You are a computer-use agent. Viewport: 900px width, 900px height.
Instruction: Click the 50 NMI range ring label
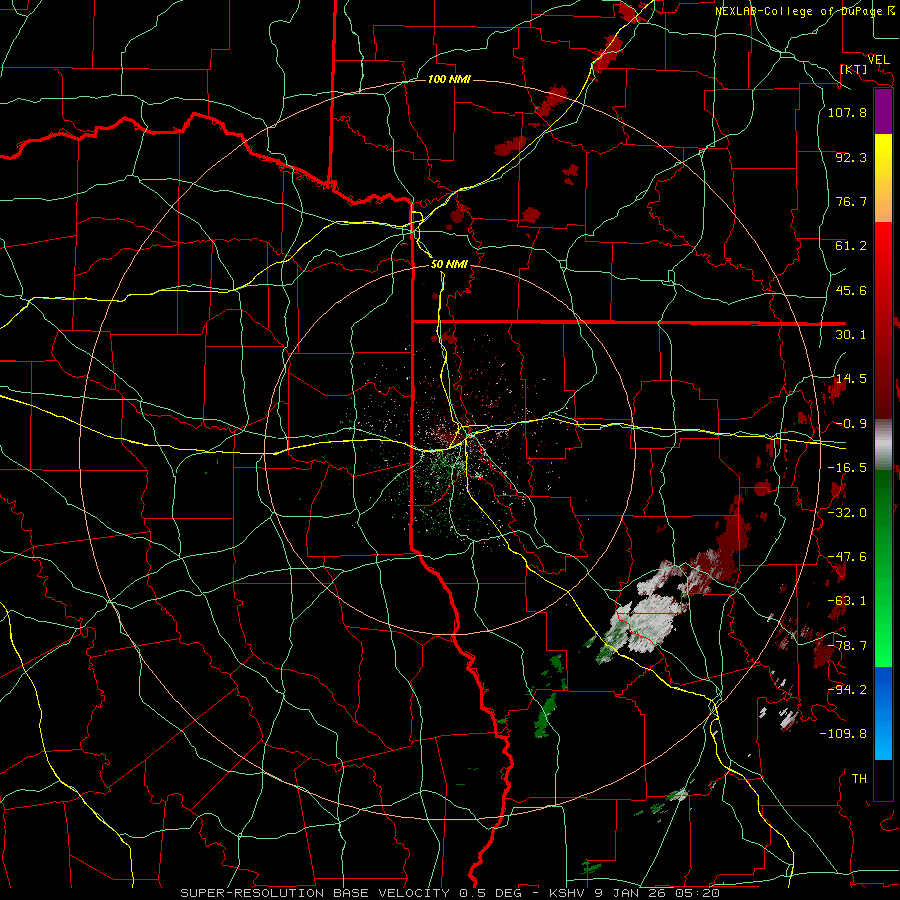point(449,264)
